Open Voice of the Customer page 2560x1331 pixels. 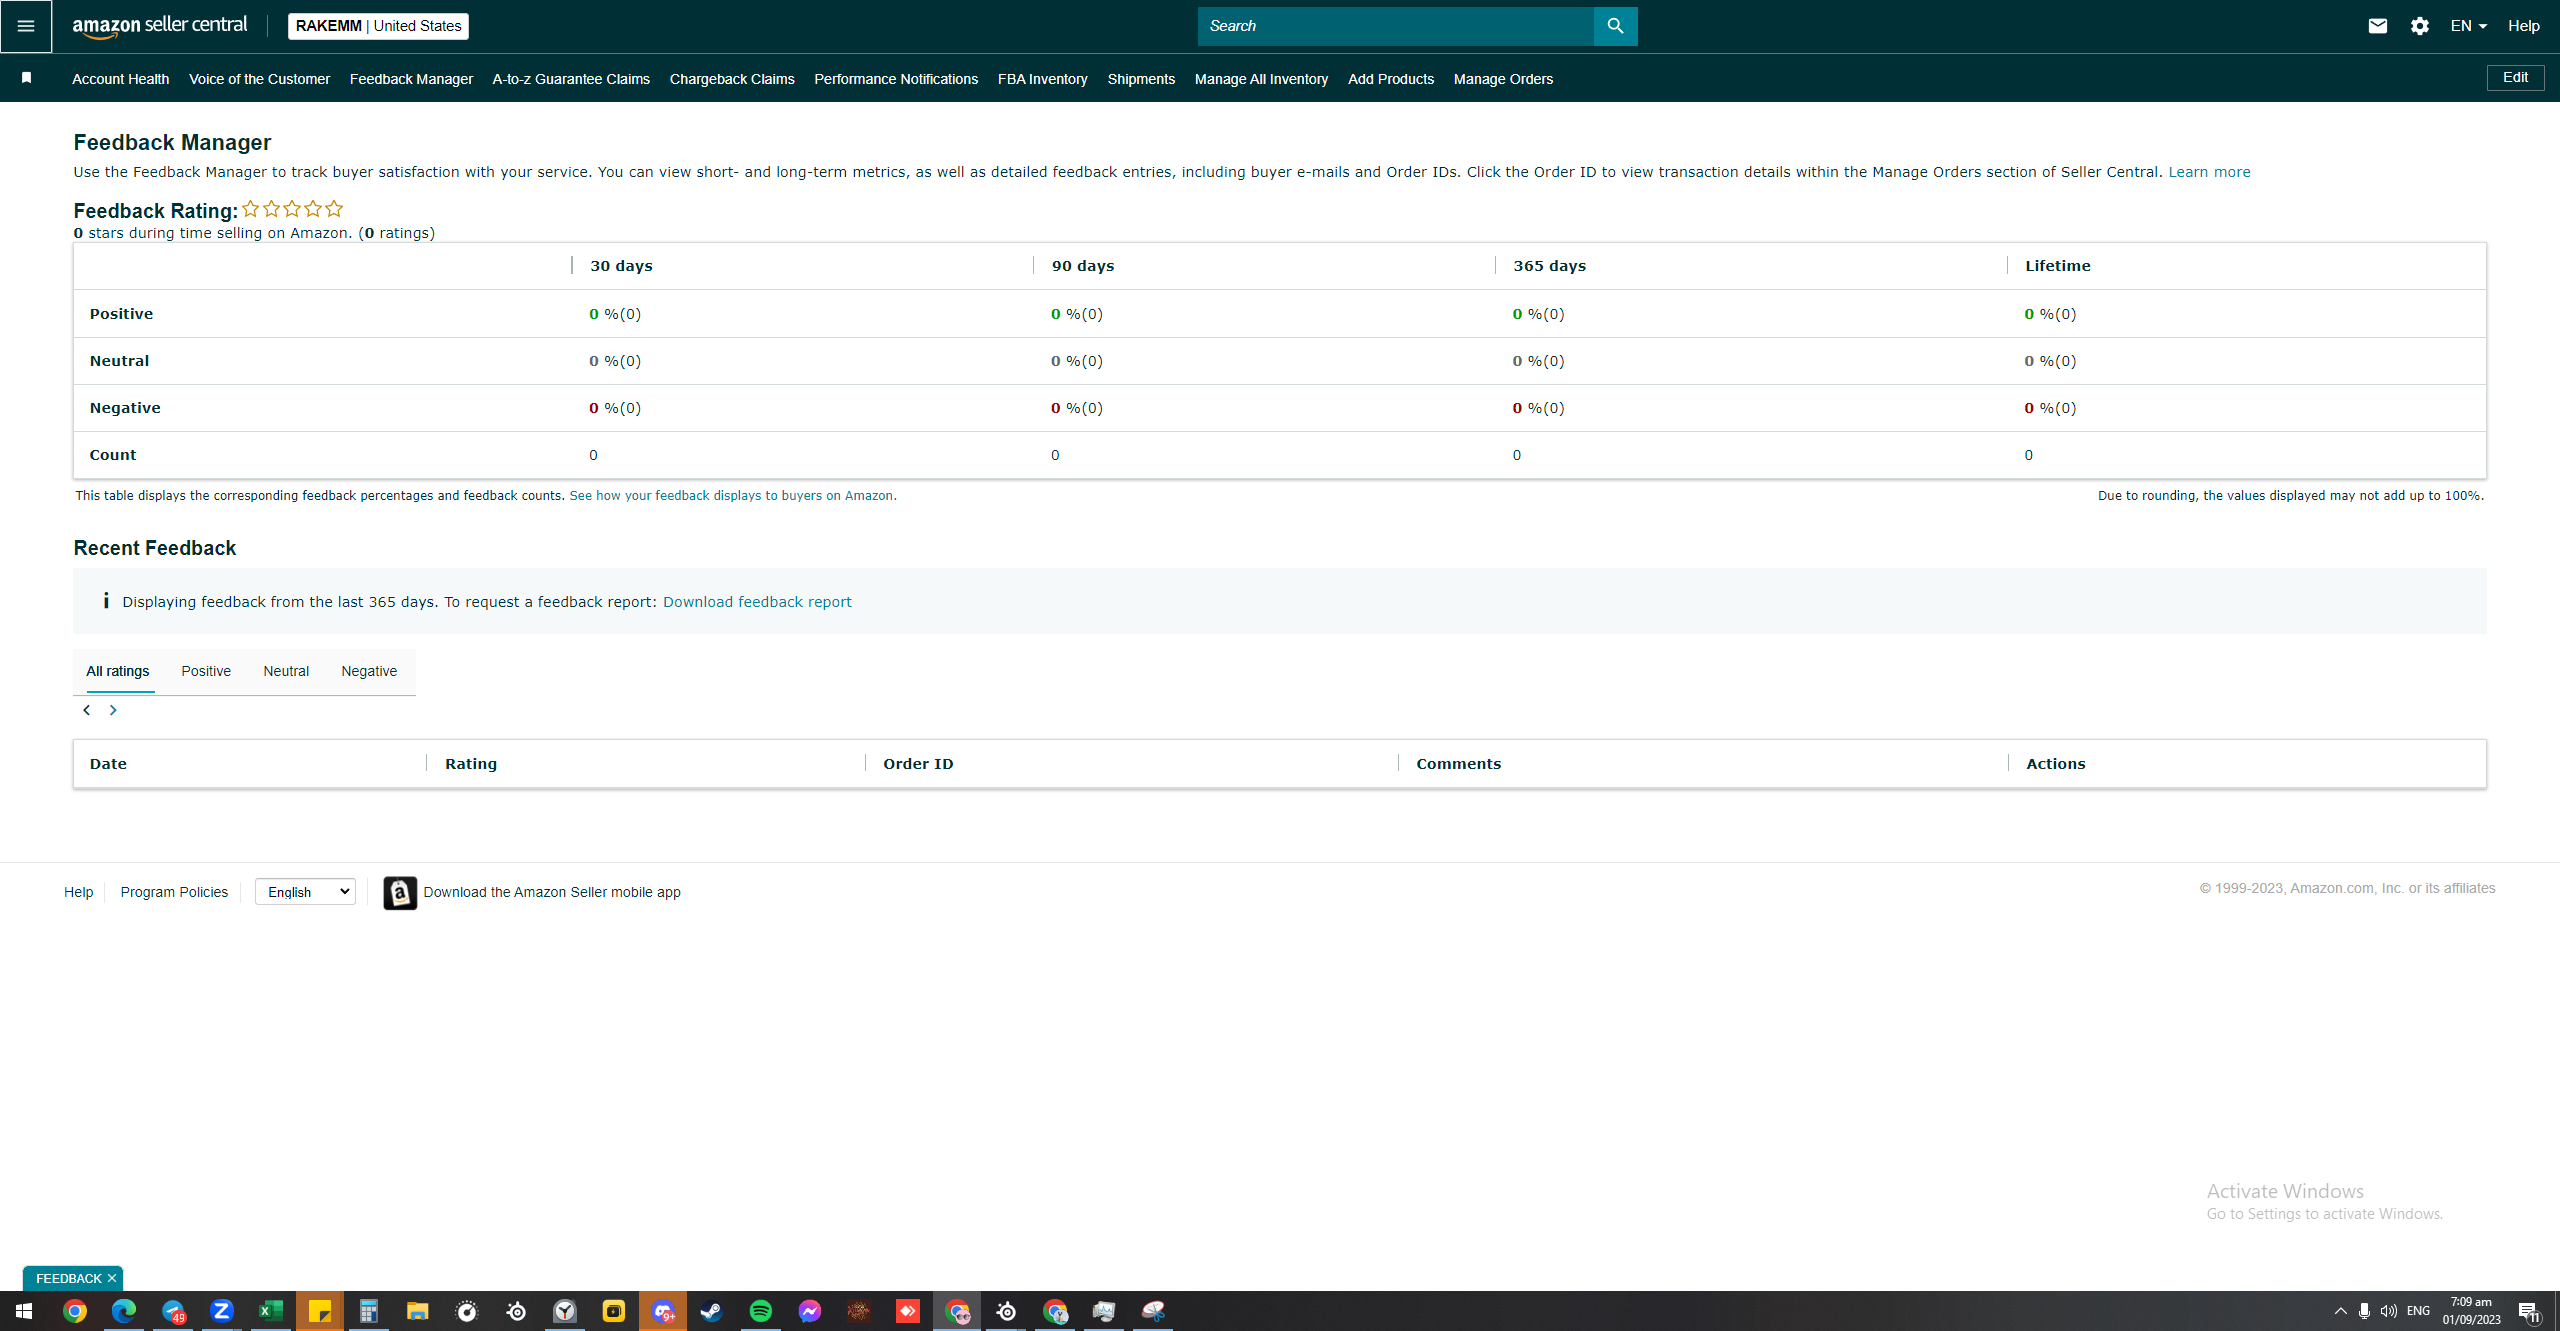[x=259, y=79]
